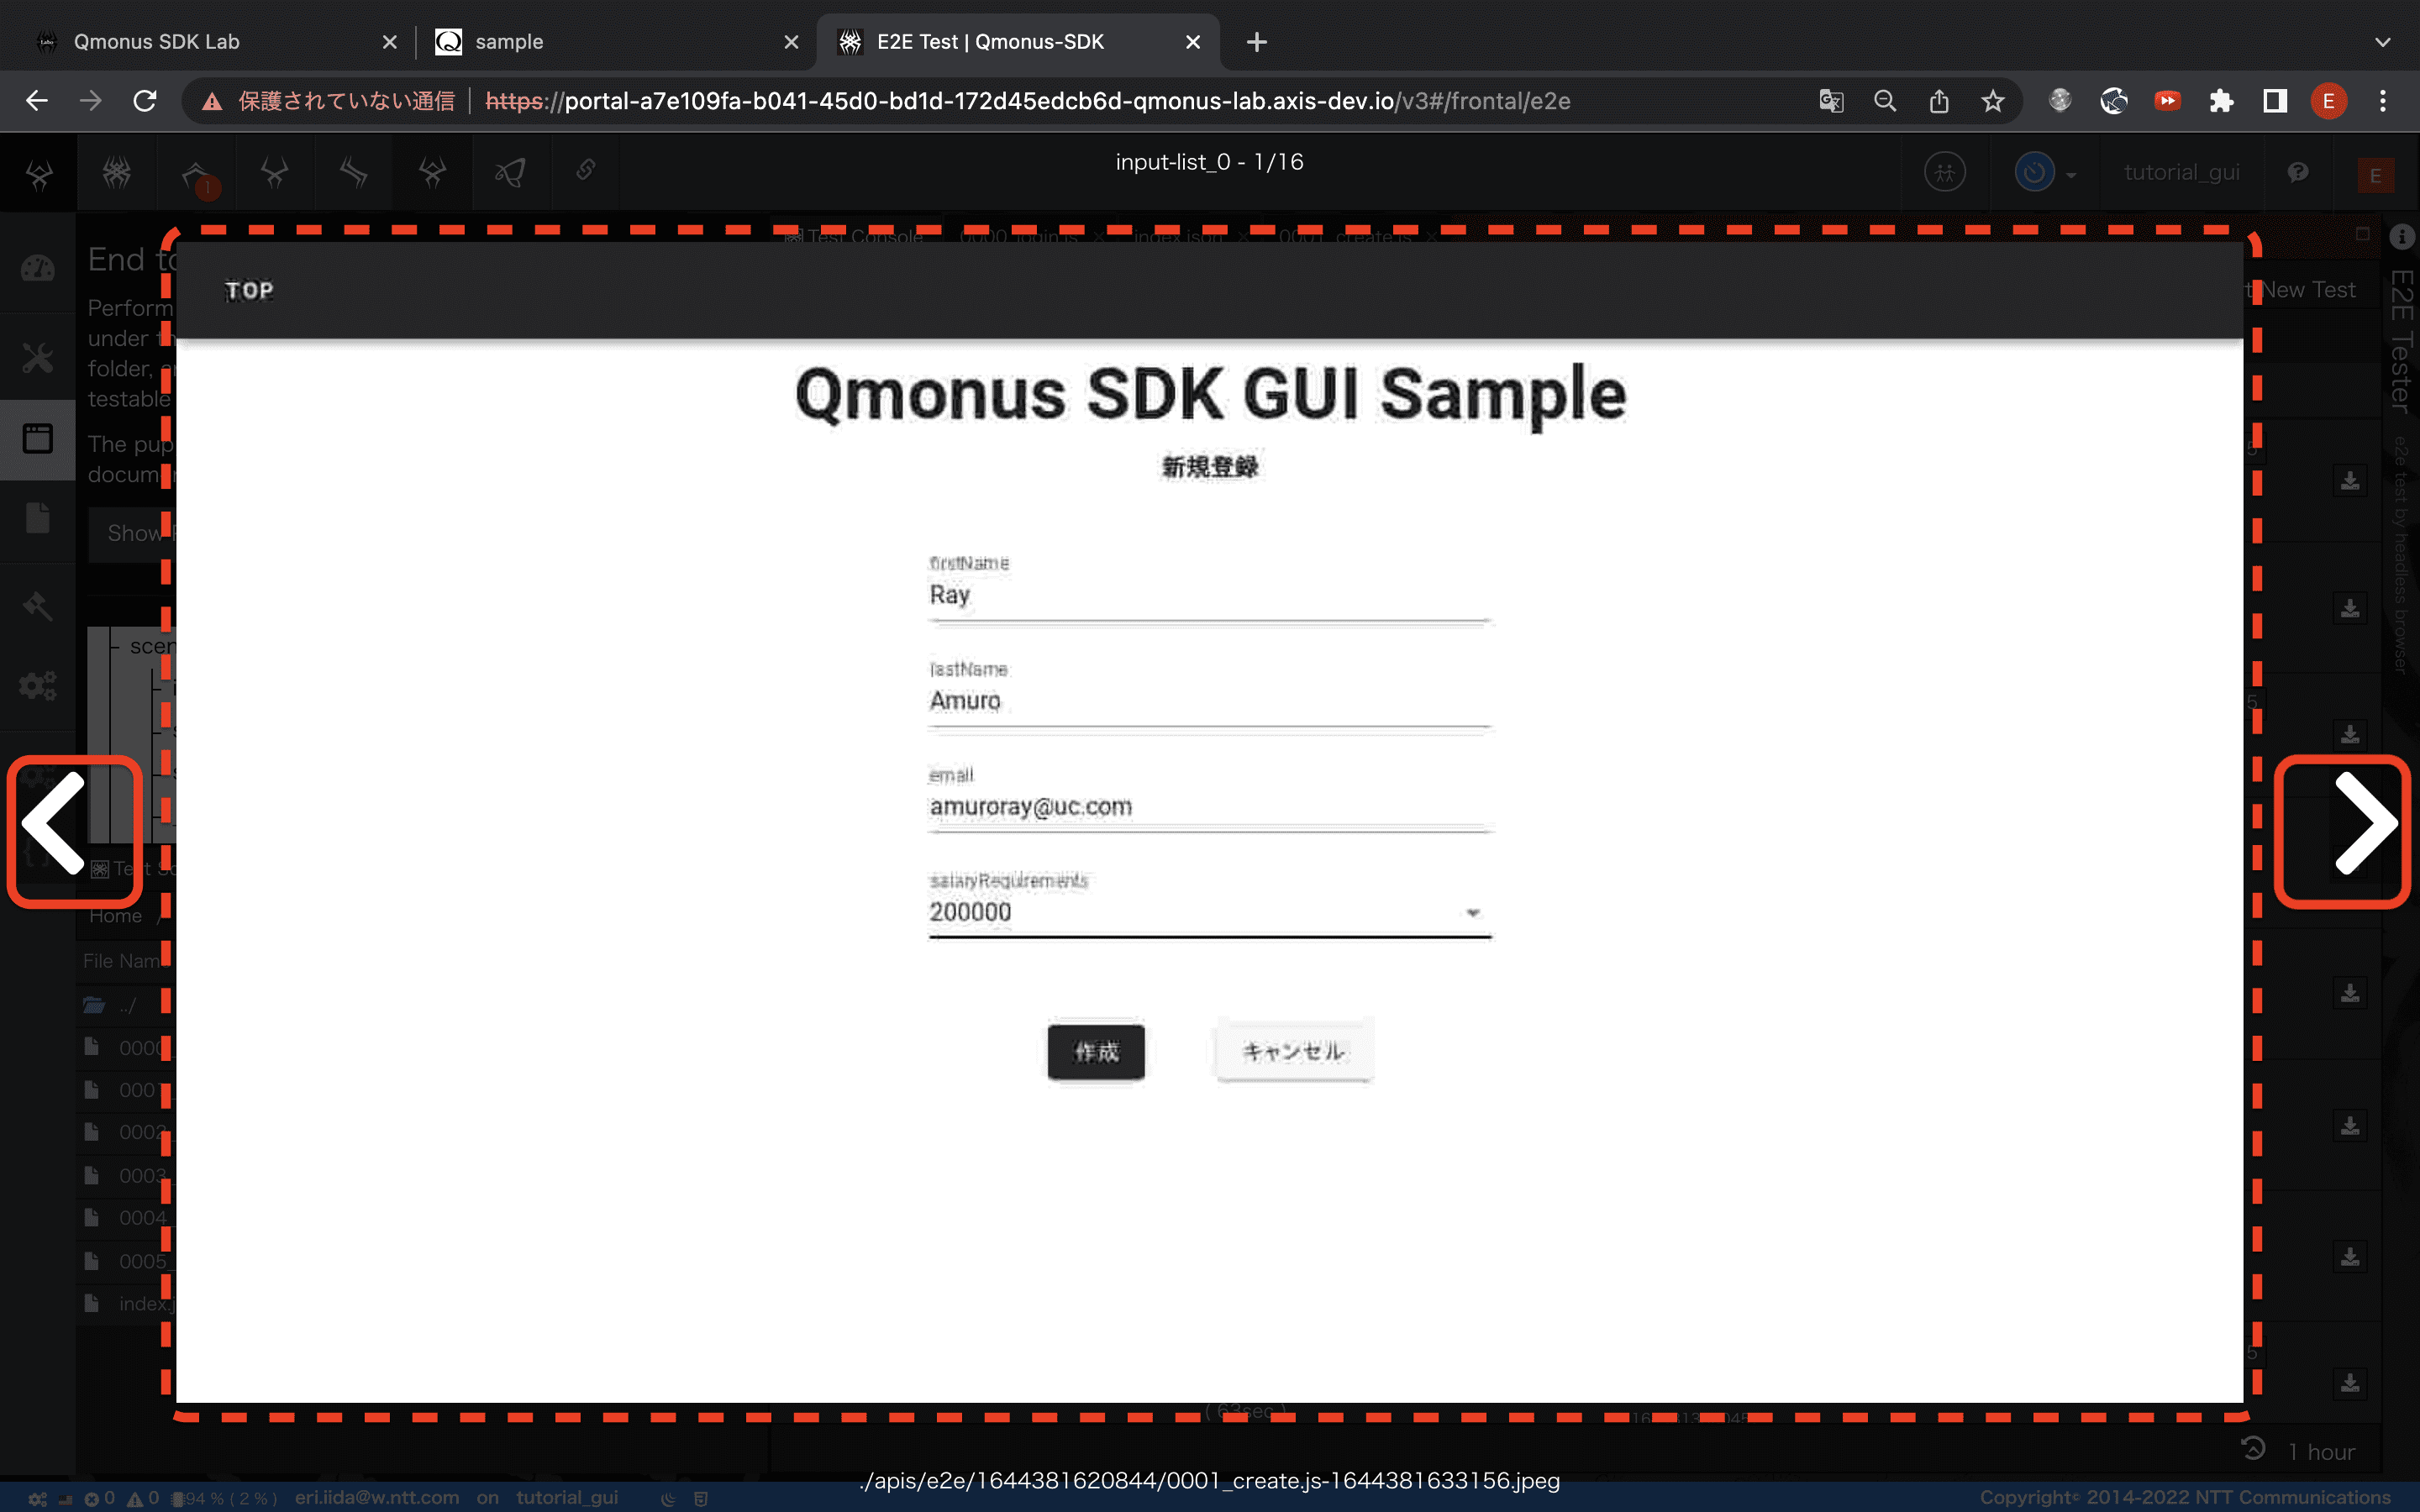Select the E2E Test | Qmonus-SDK tab
This screenshot has width=2420, height=1512.
coord(1018,42)
